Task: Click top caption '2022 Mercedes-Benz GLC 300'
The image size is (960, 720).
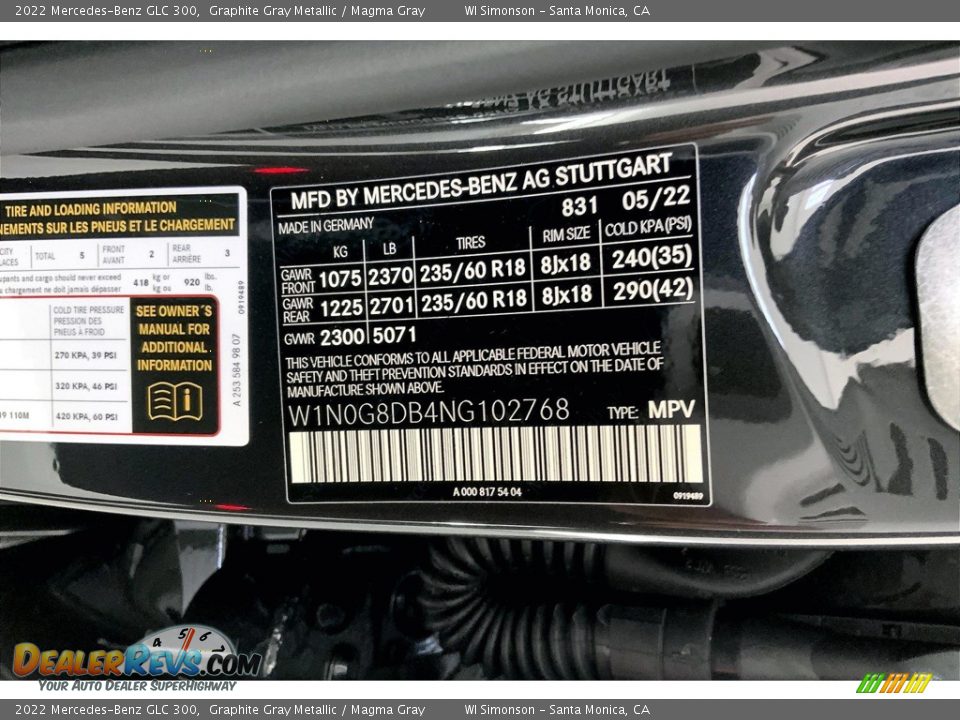Action: pyautogui.click(x=107, y=10)
